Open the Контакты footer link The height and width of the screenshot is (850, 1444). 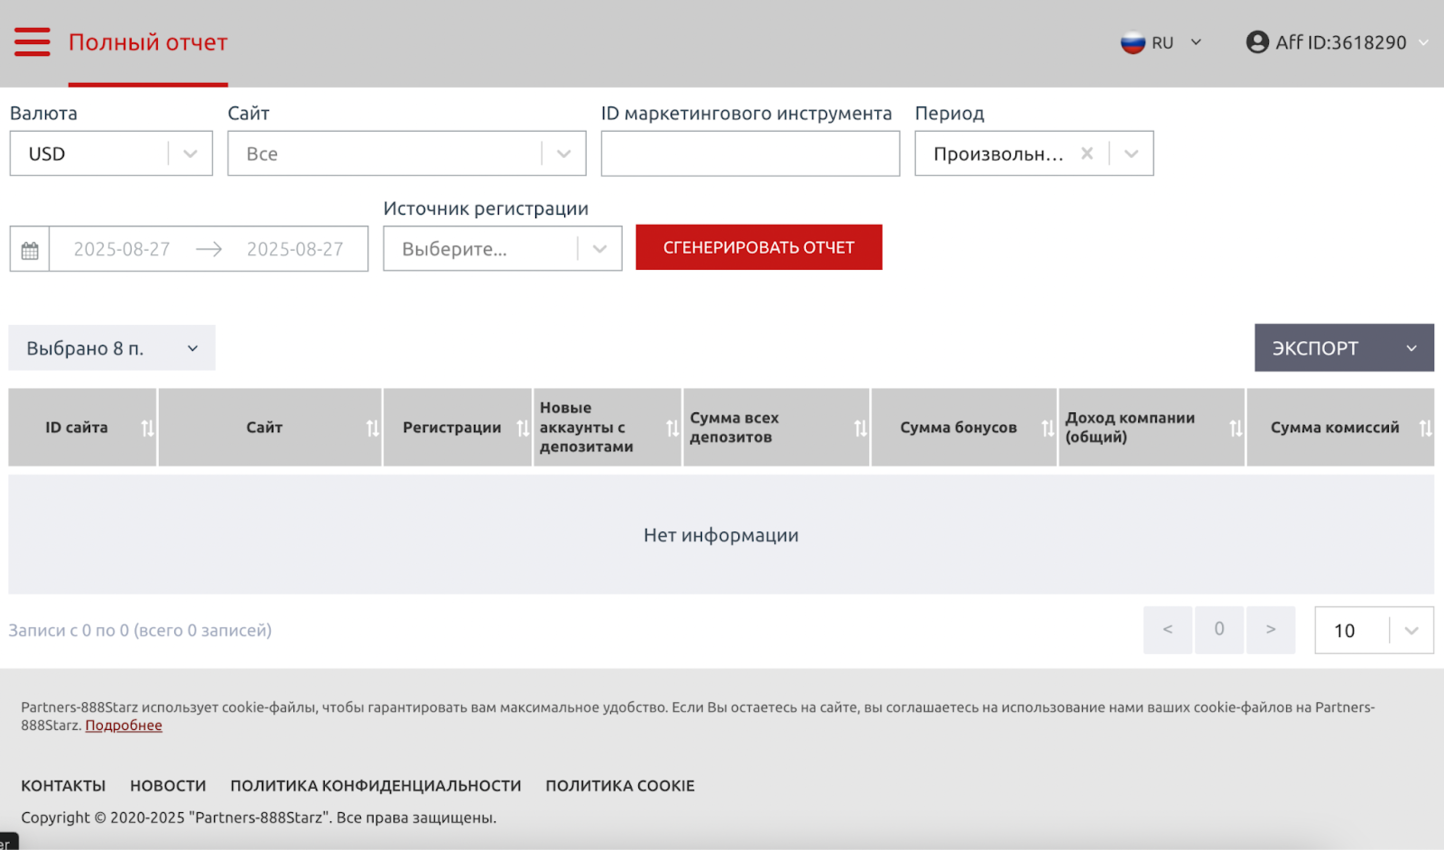coord(63,786)
